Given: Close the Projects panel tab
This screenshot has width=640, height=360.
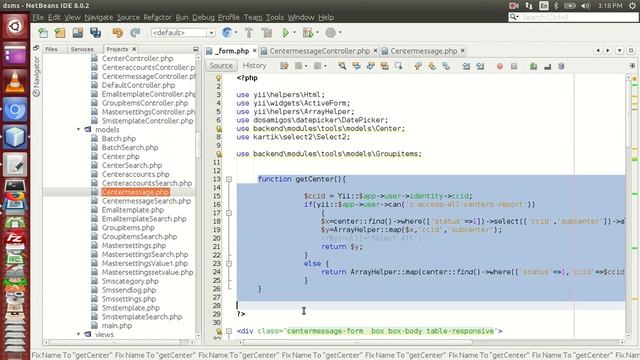Looking at the screenshot, I should 134,49.
